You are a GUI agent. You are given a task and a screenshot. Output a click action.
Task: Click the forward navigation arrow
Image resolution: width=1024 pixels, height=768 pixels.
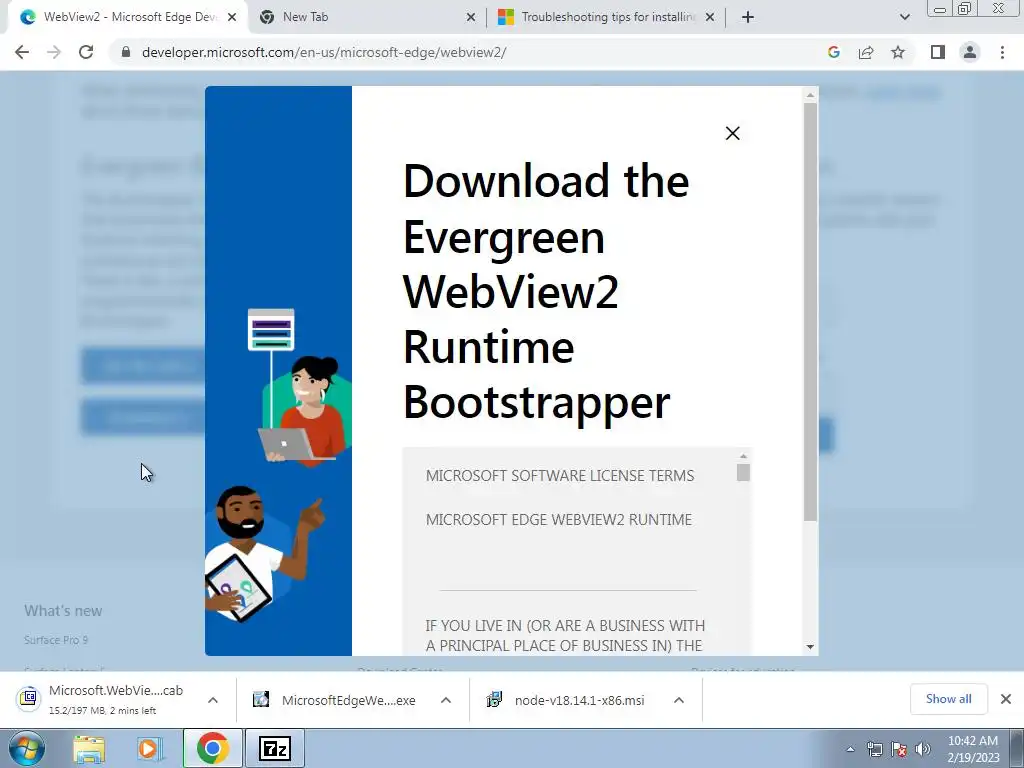[54, 52]
